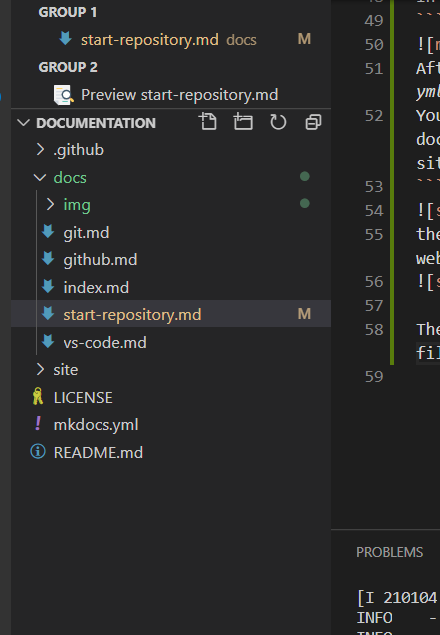Collapse all folders using the collapse icon
The height and width of the screenshot is (635, 440).
pyautogui.click(x=313, y=122)
